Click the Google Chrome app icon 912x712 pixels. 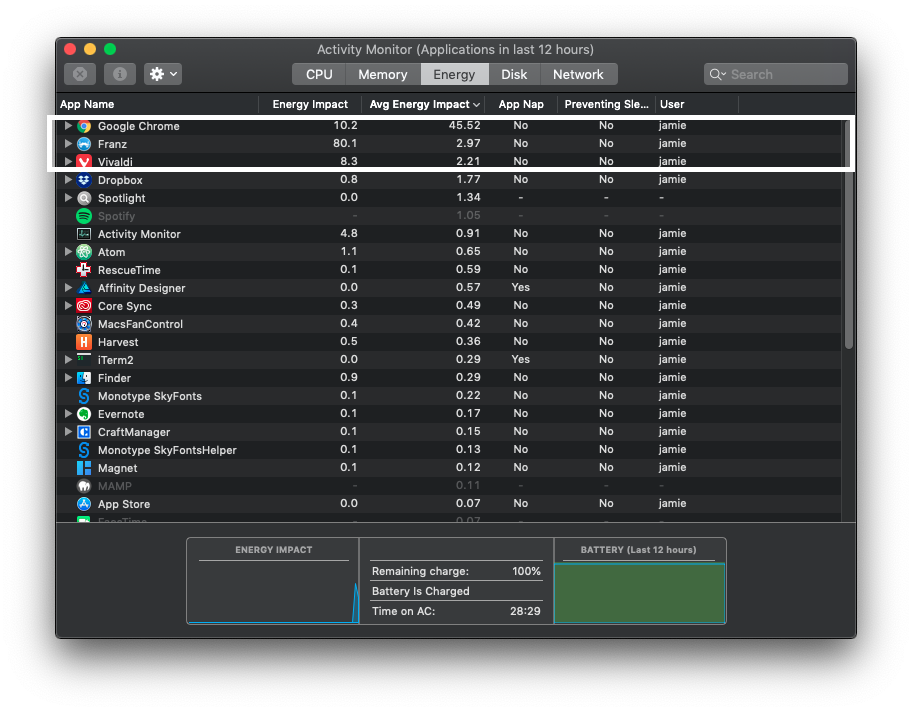coord(84,126)
